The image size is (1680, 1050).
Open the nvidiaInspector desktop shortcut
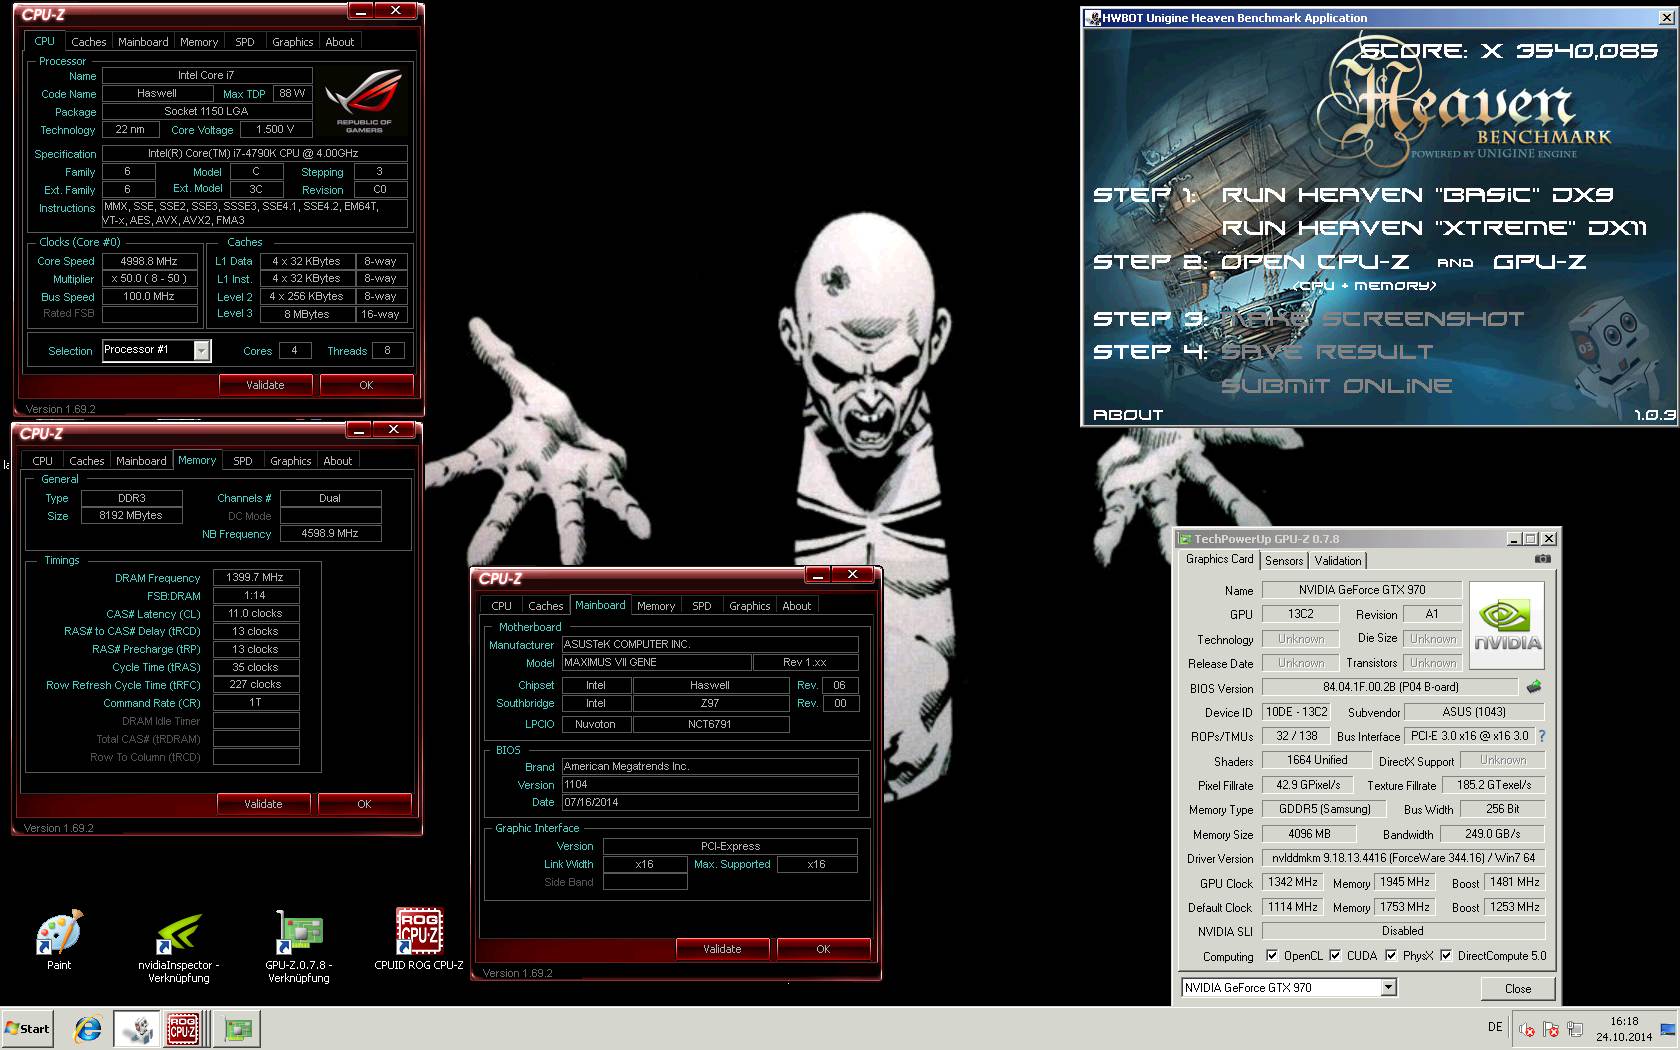tap(179, 947)
